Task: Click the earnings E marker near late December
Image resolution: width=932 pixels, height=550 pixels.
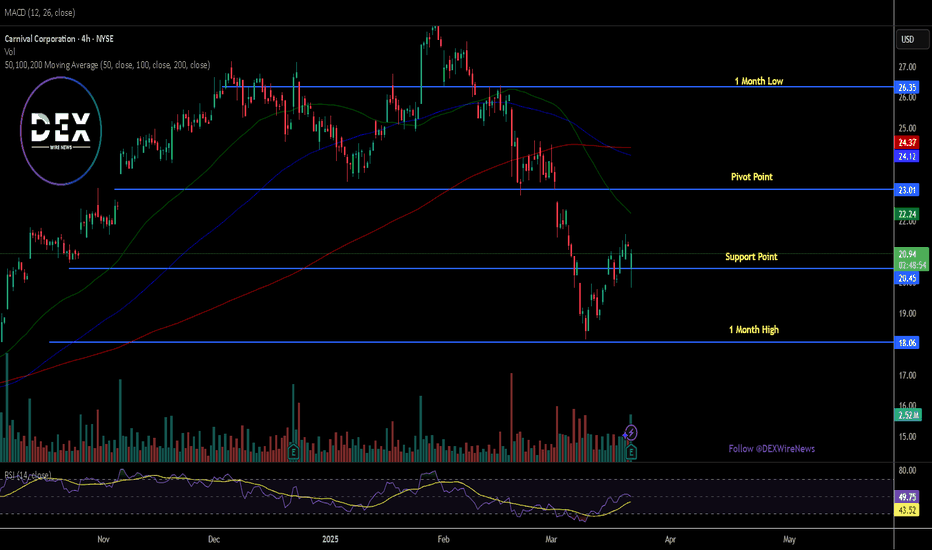Action: click(293, 452)
